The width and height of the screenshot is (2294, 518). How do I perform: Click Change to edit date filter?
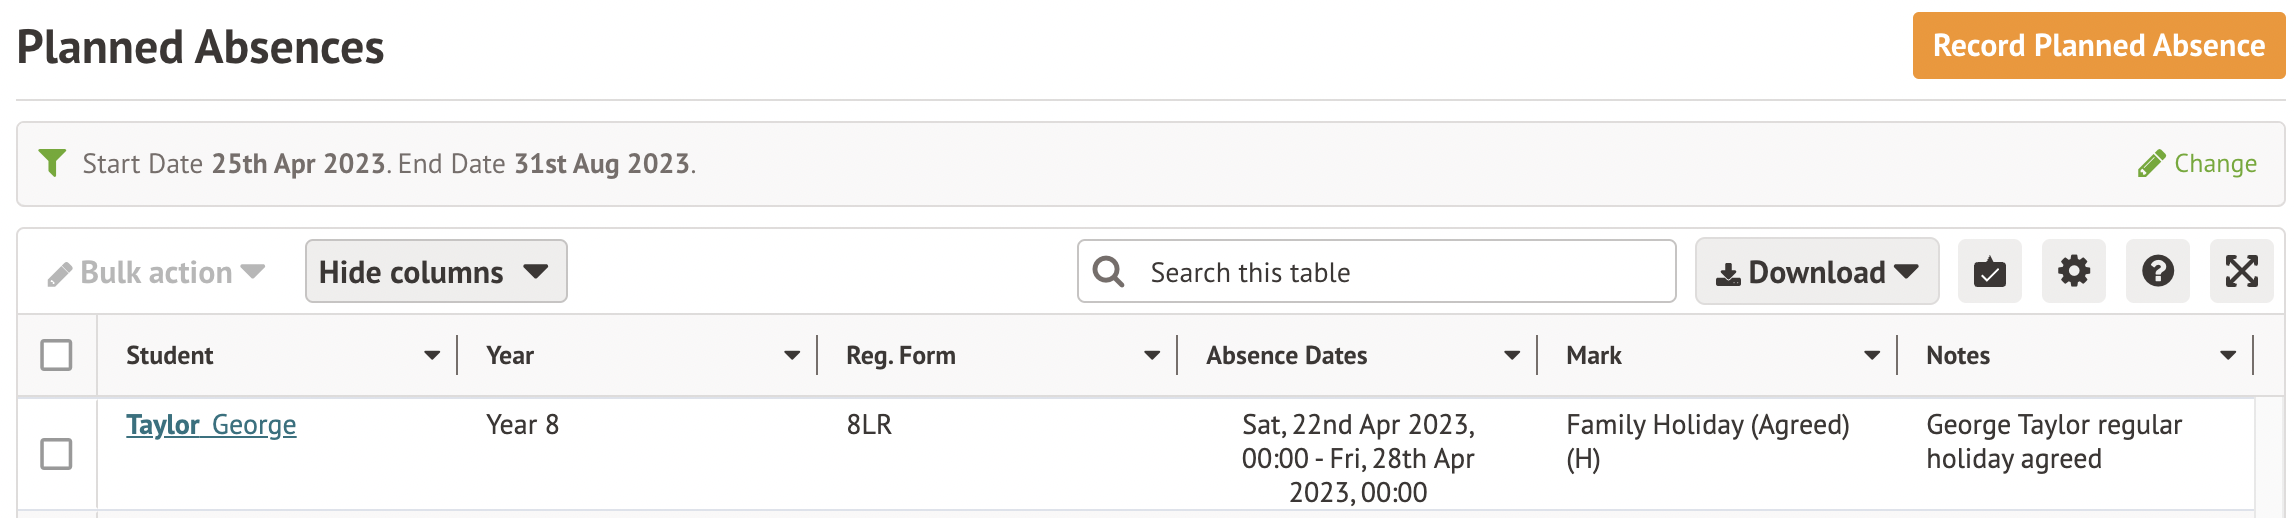pyautogui.click(x=2214, y=164)
